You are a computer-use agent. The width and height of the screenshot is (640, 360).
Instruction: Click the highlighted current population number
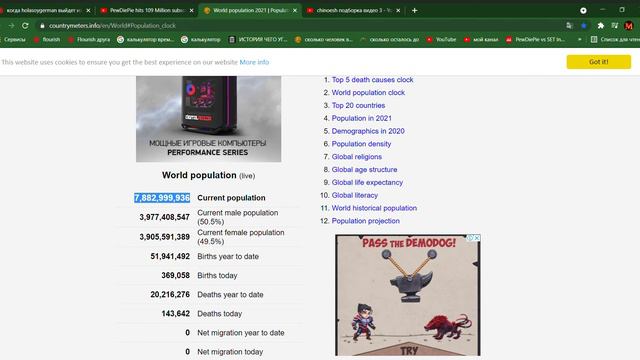(162, 198)
